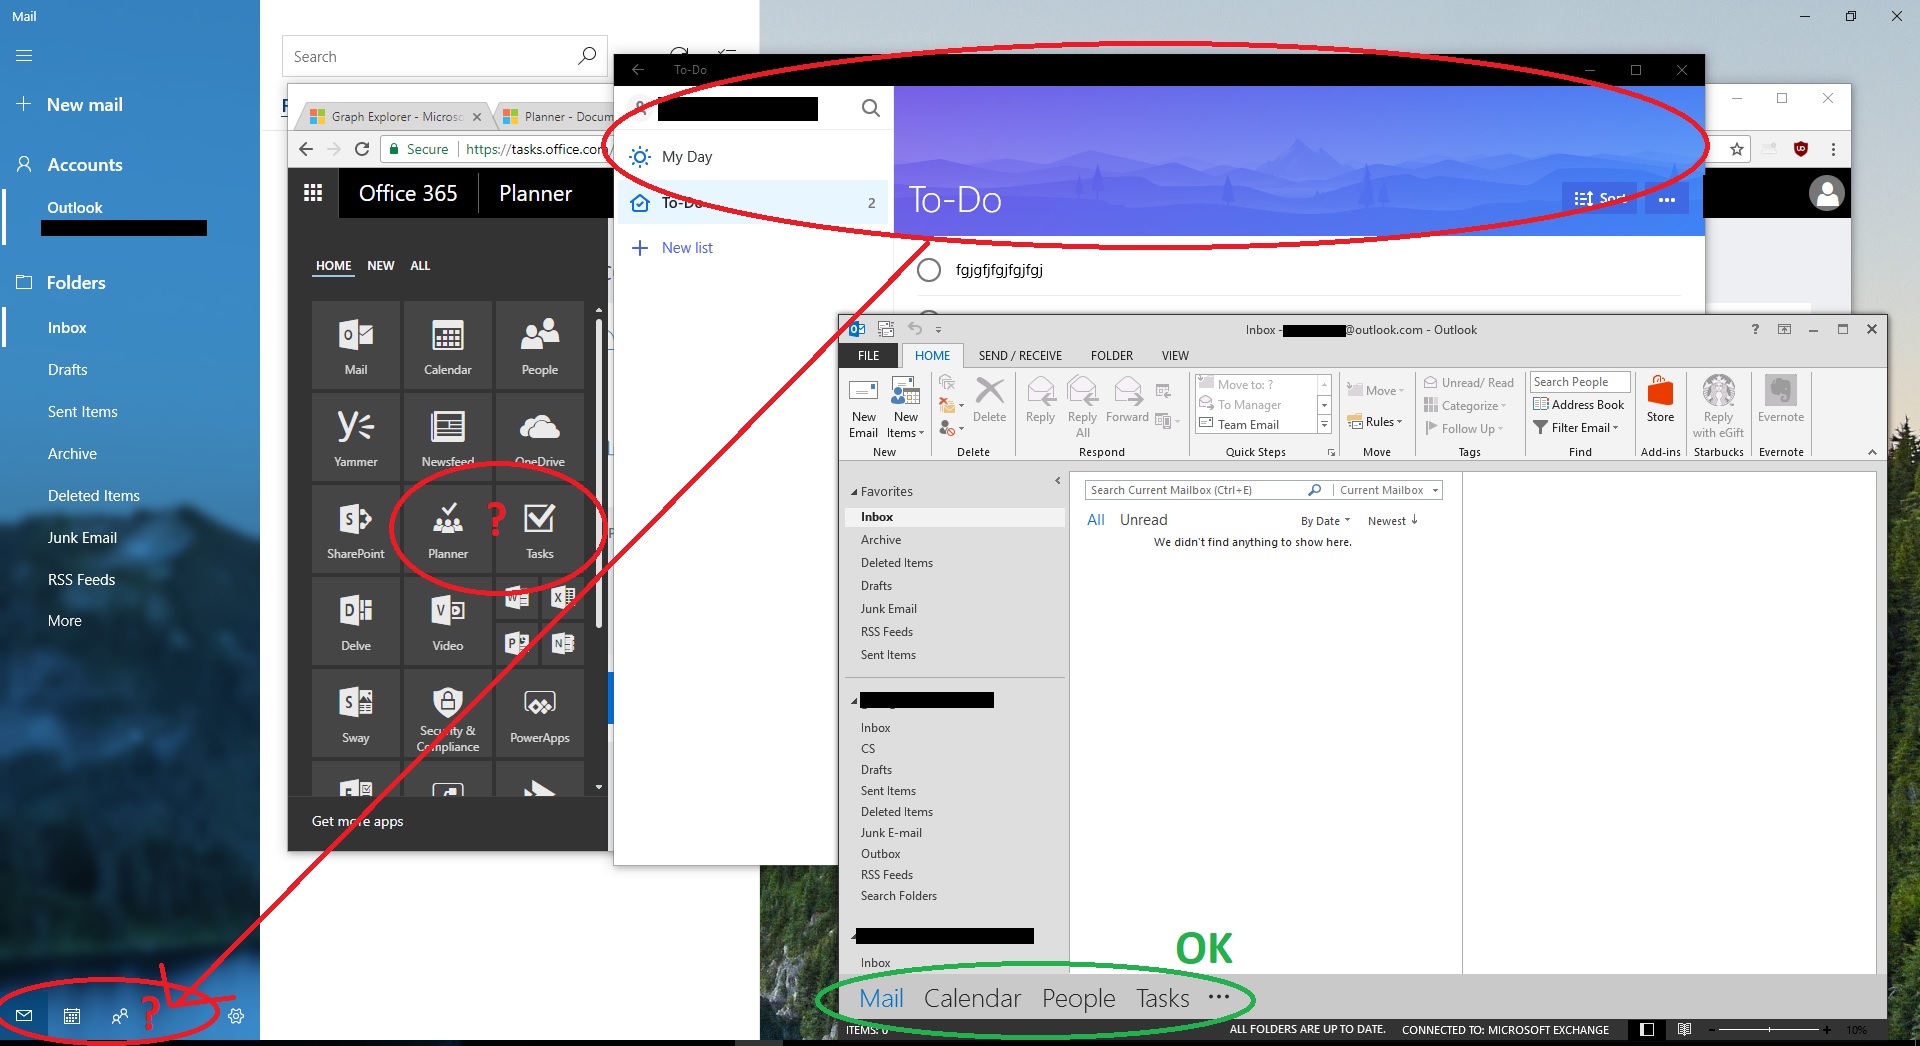This screenshot has height=1046, width=1920.
Task: Click the Evernote ribbon button
Action: 1781,400
